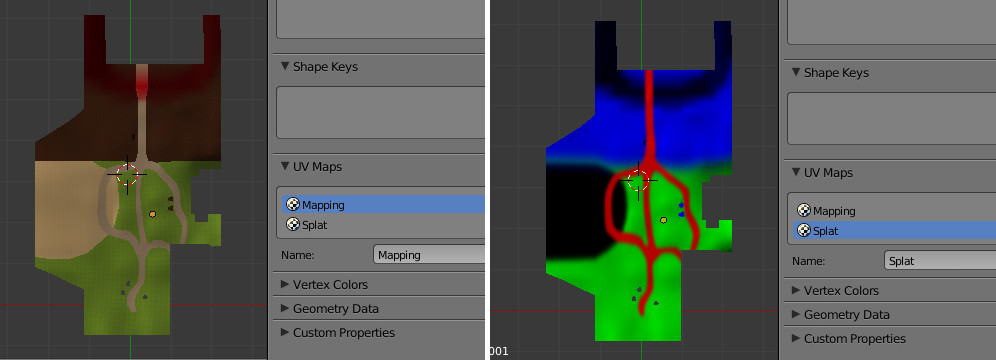Click Name field containing Mapping
Viewport: 996px width, 360px height.
pyautogui.click(x=429, y=255)
